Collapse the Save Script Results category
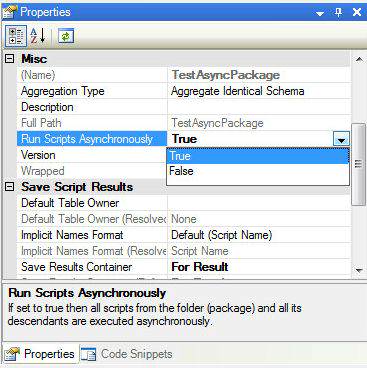Image resolution: width=367 pixels, height=368 pixels. click(x=10, y=187)
